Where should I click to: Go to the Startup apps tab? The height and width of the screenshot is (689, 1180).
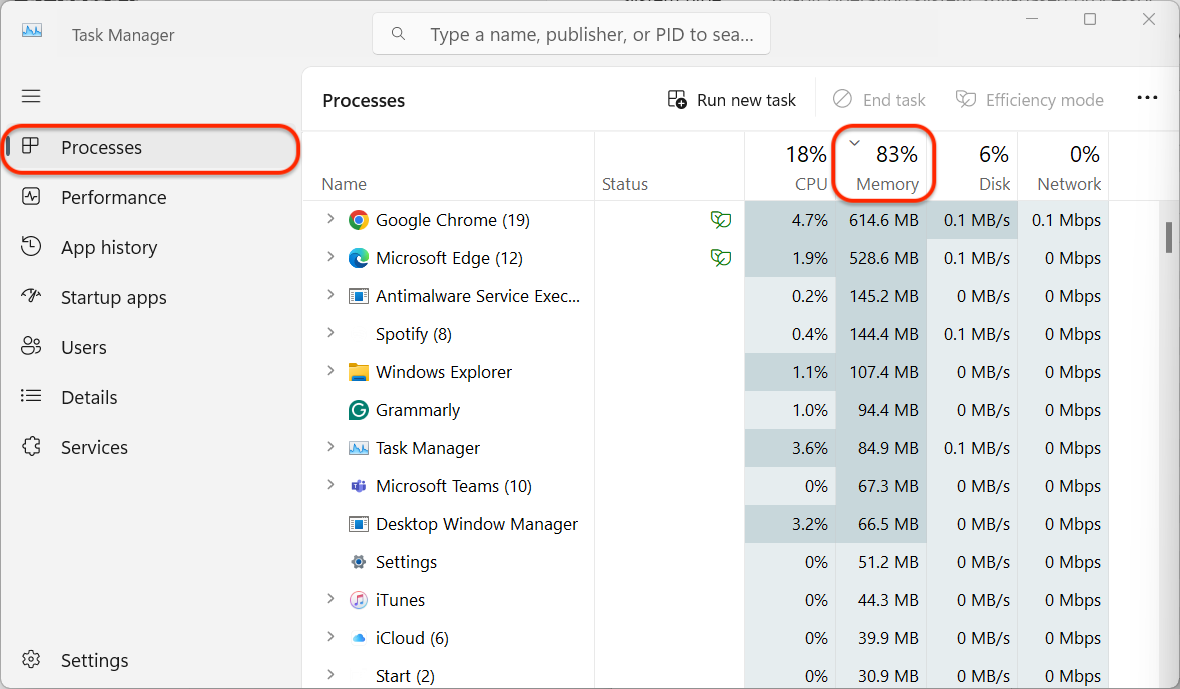coord(151,297)
